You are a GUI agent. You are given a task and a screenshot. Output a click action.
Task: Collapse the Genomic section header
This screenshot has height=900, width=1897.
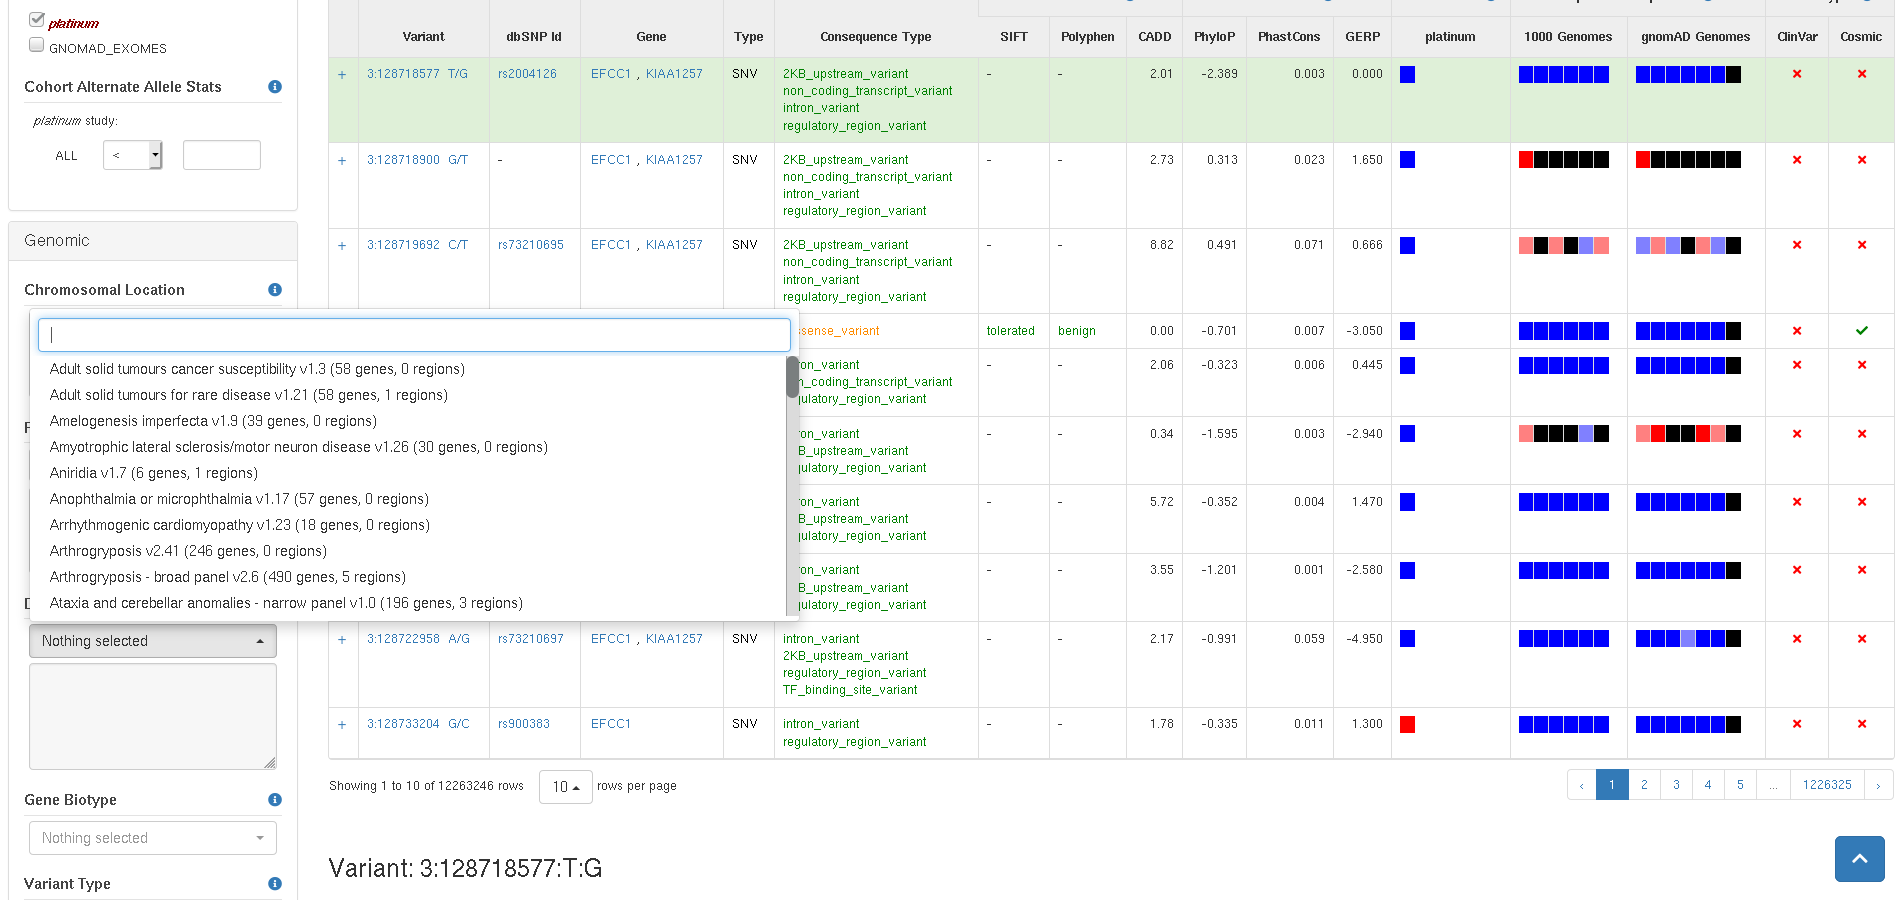152,241
